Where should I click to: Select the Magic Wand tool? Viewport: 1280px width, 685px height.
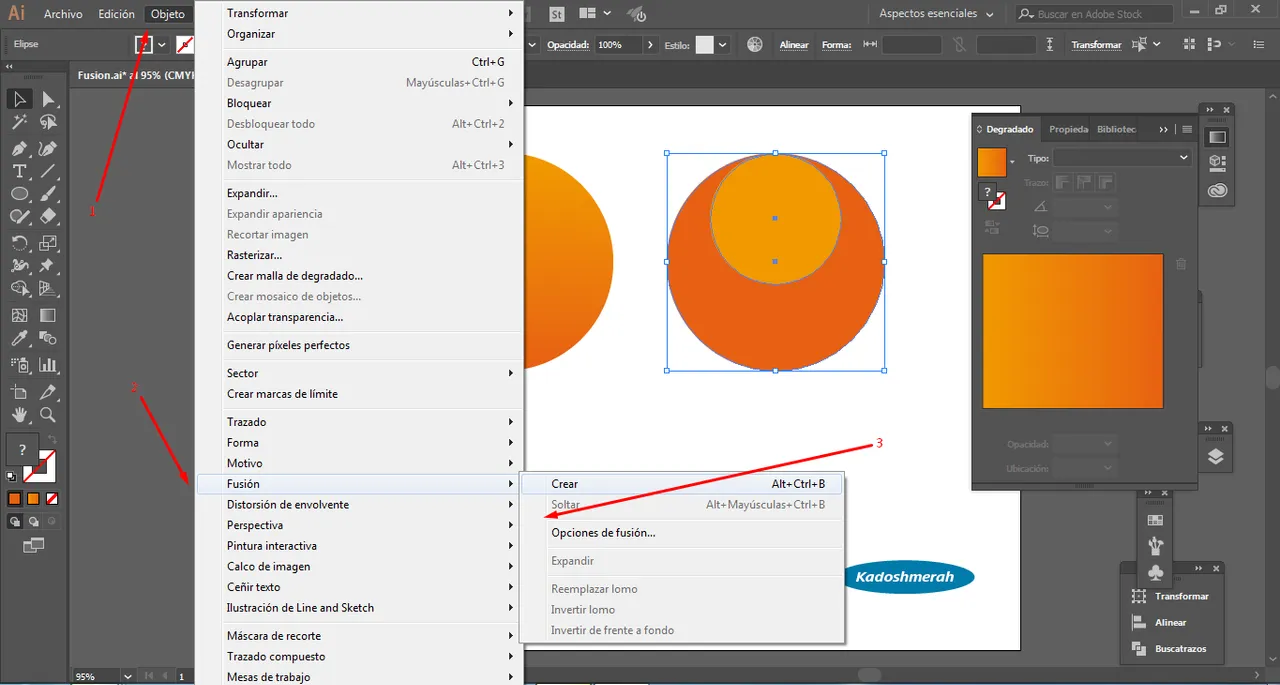[x=19, y=123]
